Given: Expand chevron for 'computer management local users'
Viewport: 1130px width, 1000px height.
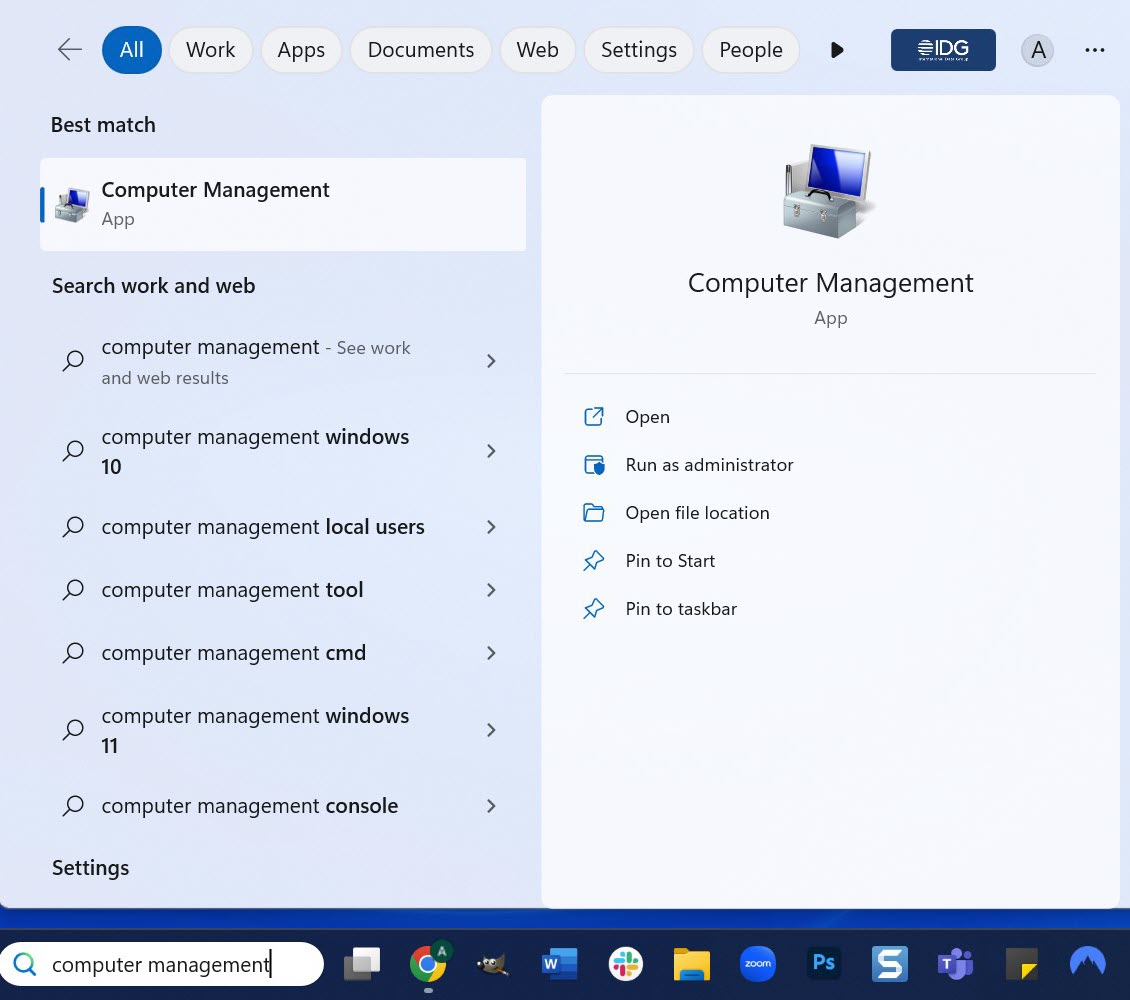Looking at the screenshot, I should coord(491,527).
